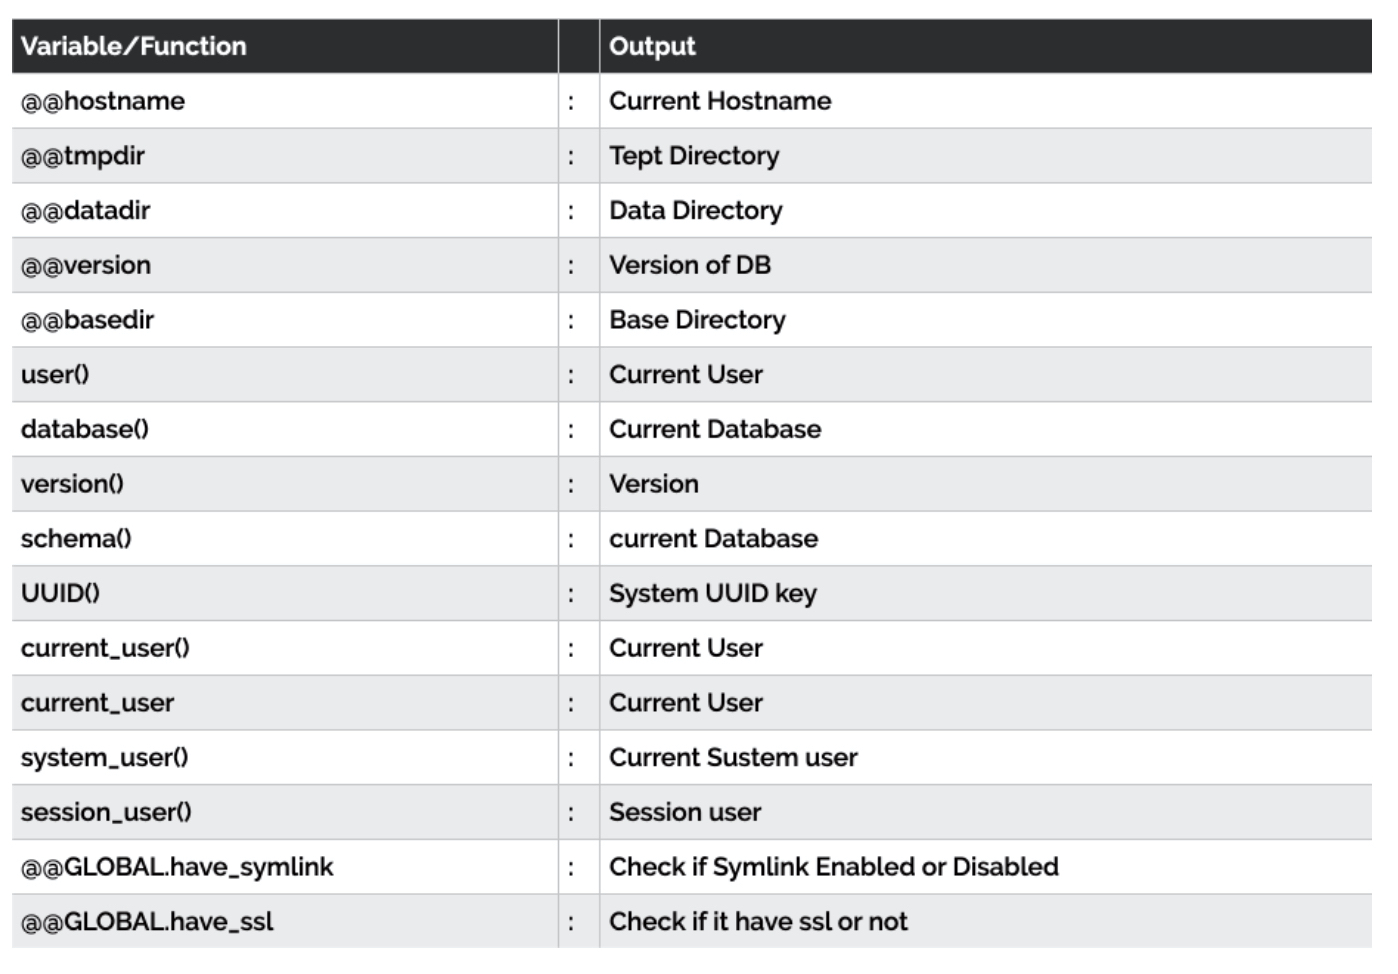Select the current_user() function cell

285,648
